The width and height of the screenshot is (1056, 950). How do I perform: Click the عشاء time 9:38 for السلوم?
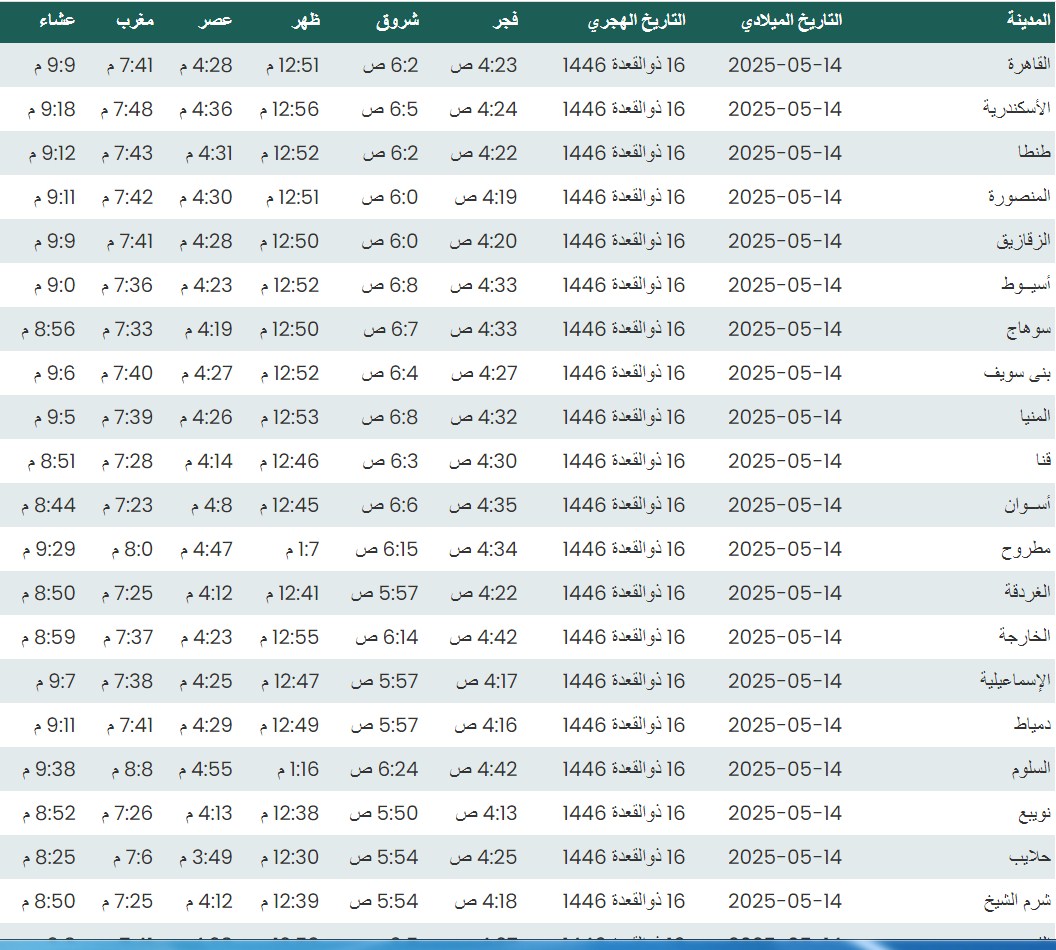[x=48, y=769]
